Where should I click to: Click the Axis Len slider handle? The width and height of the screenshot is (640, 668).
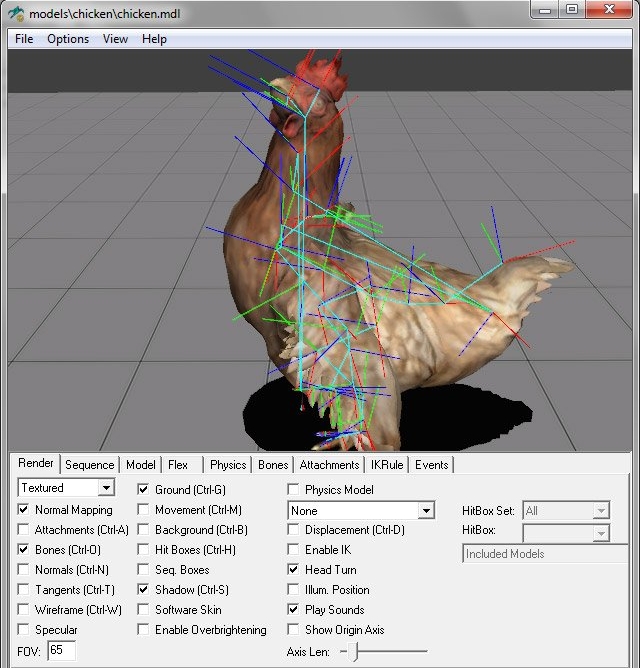[353, 651]
